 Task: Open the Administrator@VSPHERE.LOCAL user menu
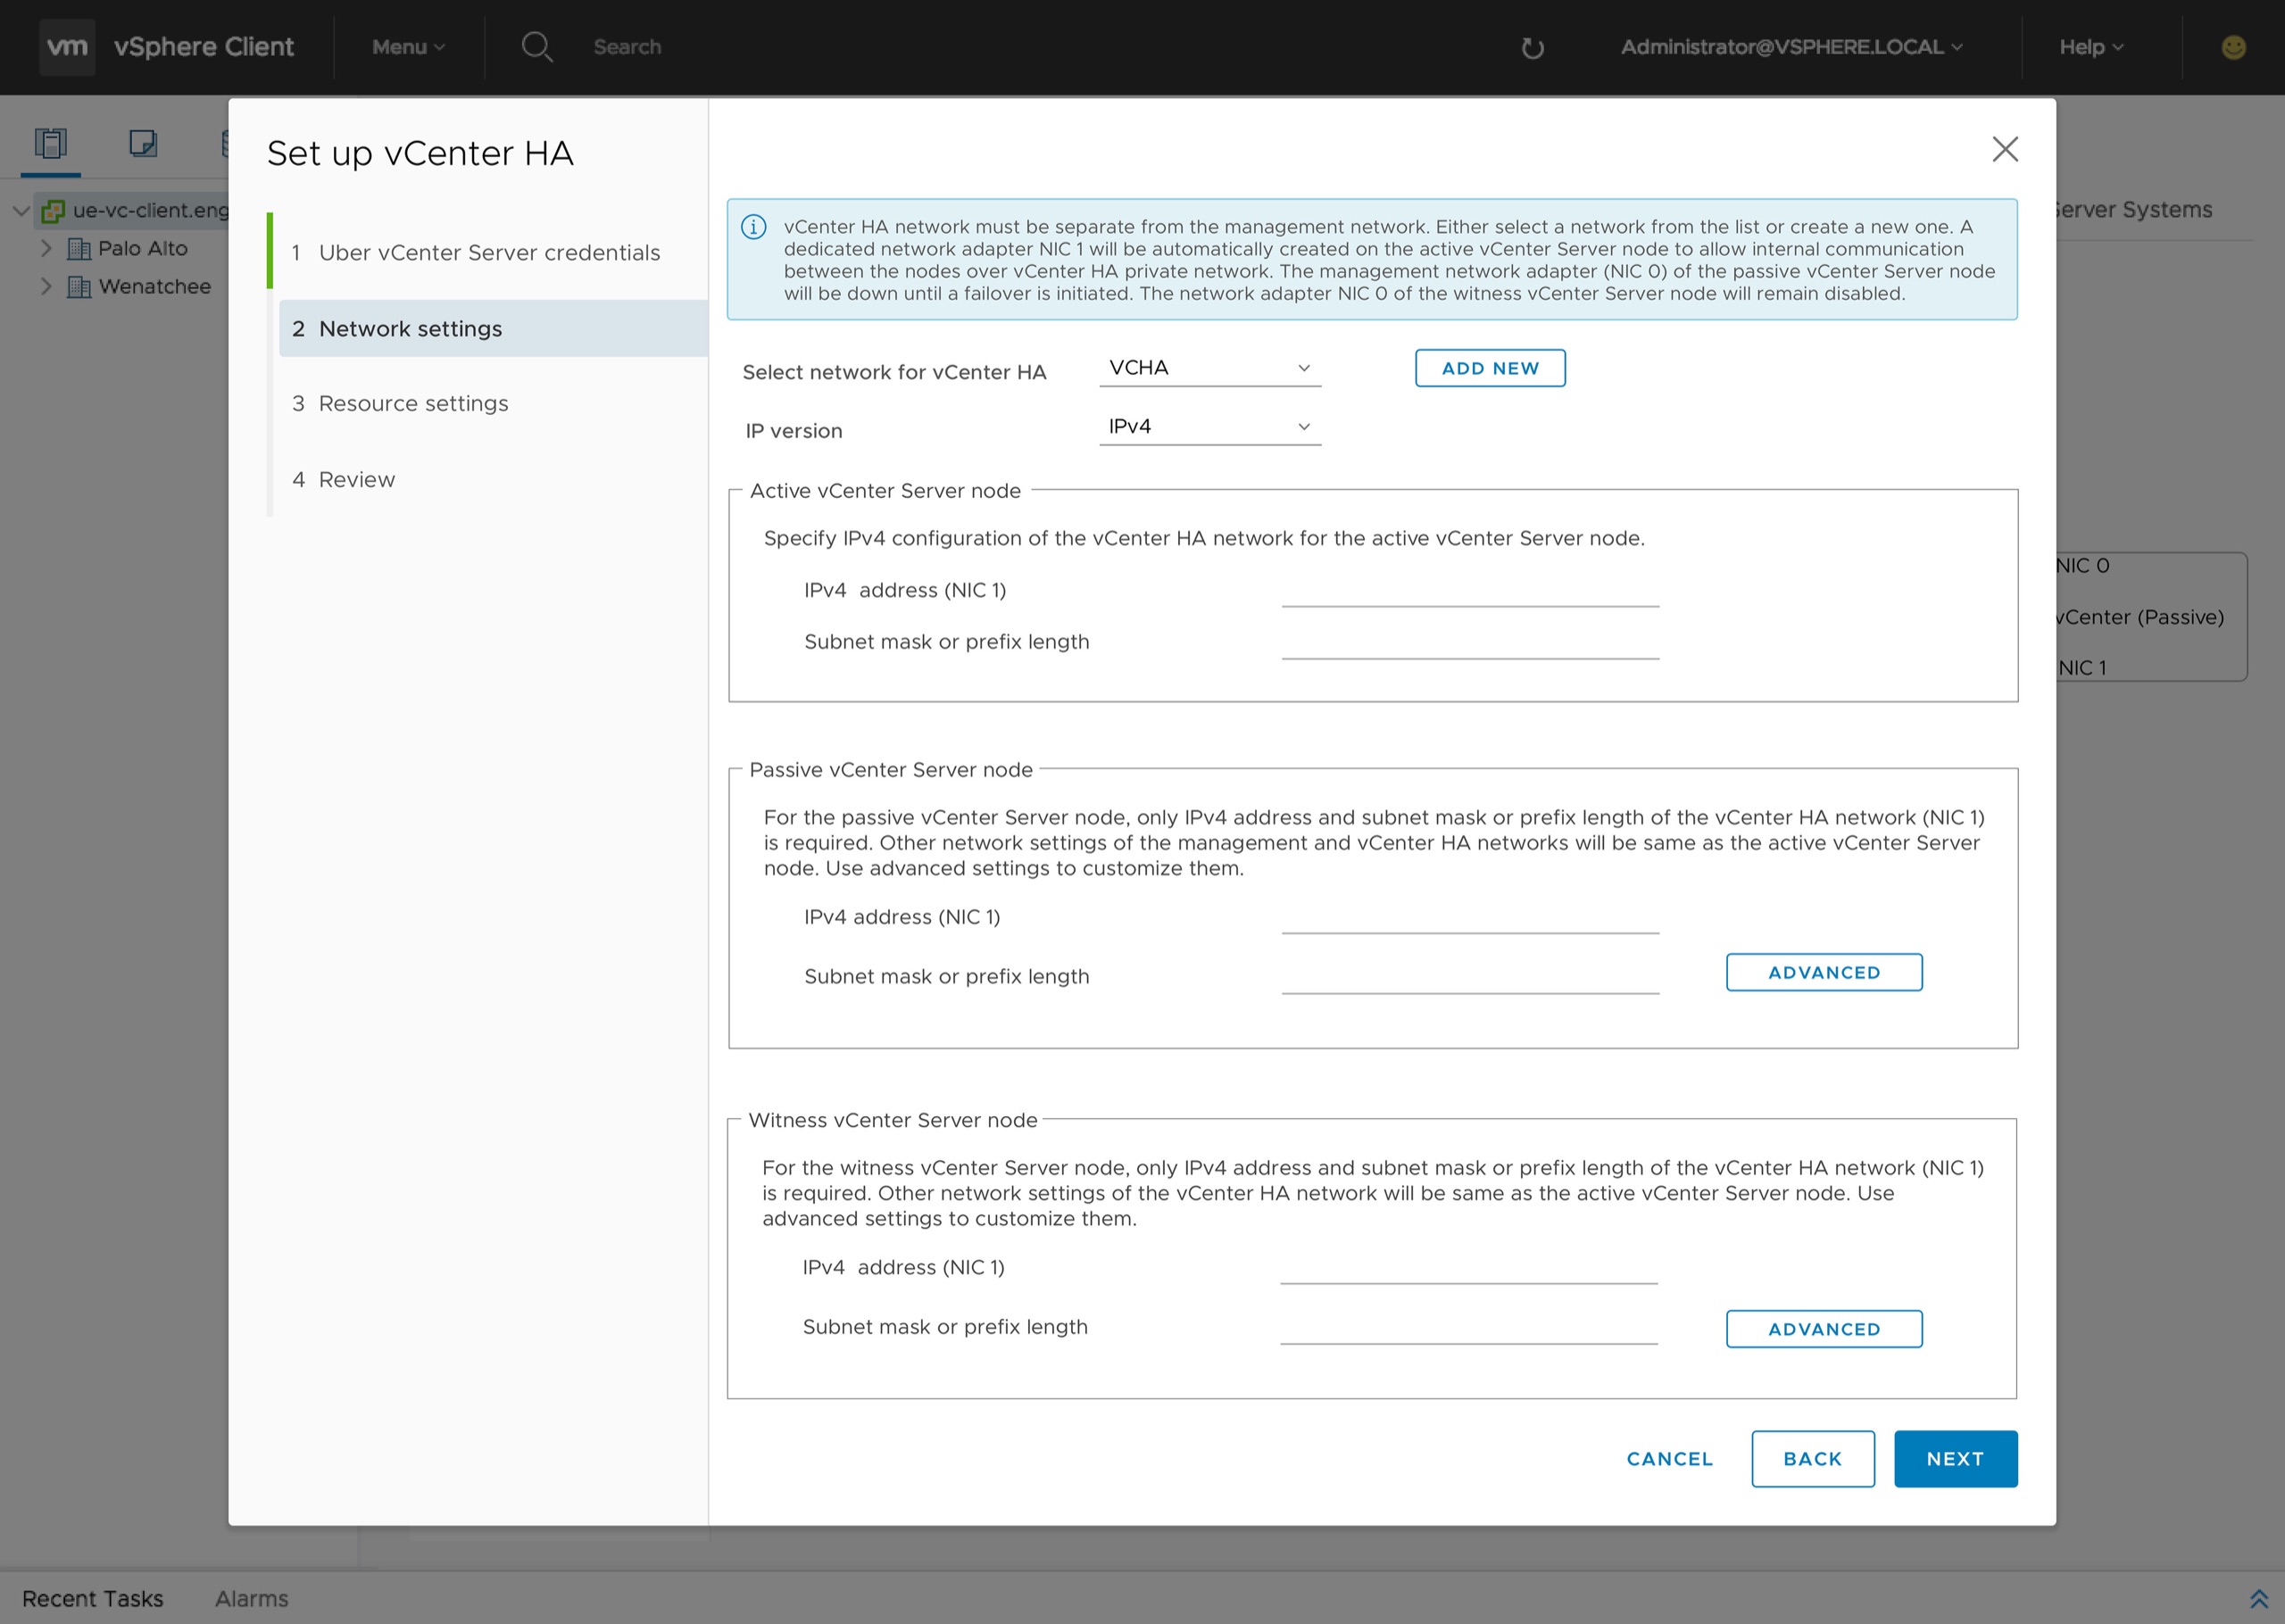pos(1791,47)
